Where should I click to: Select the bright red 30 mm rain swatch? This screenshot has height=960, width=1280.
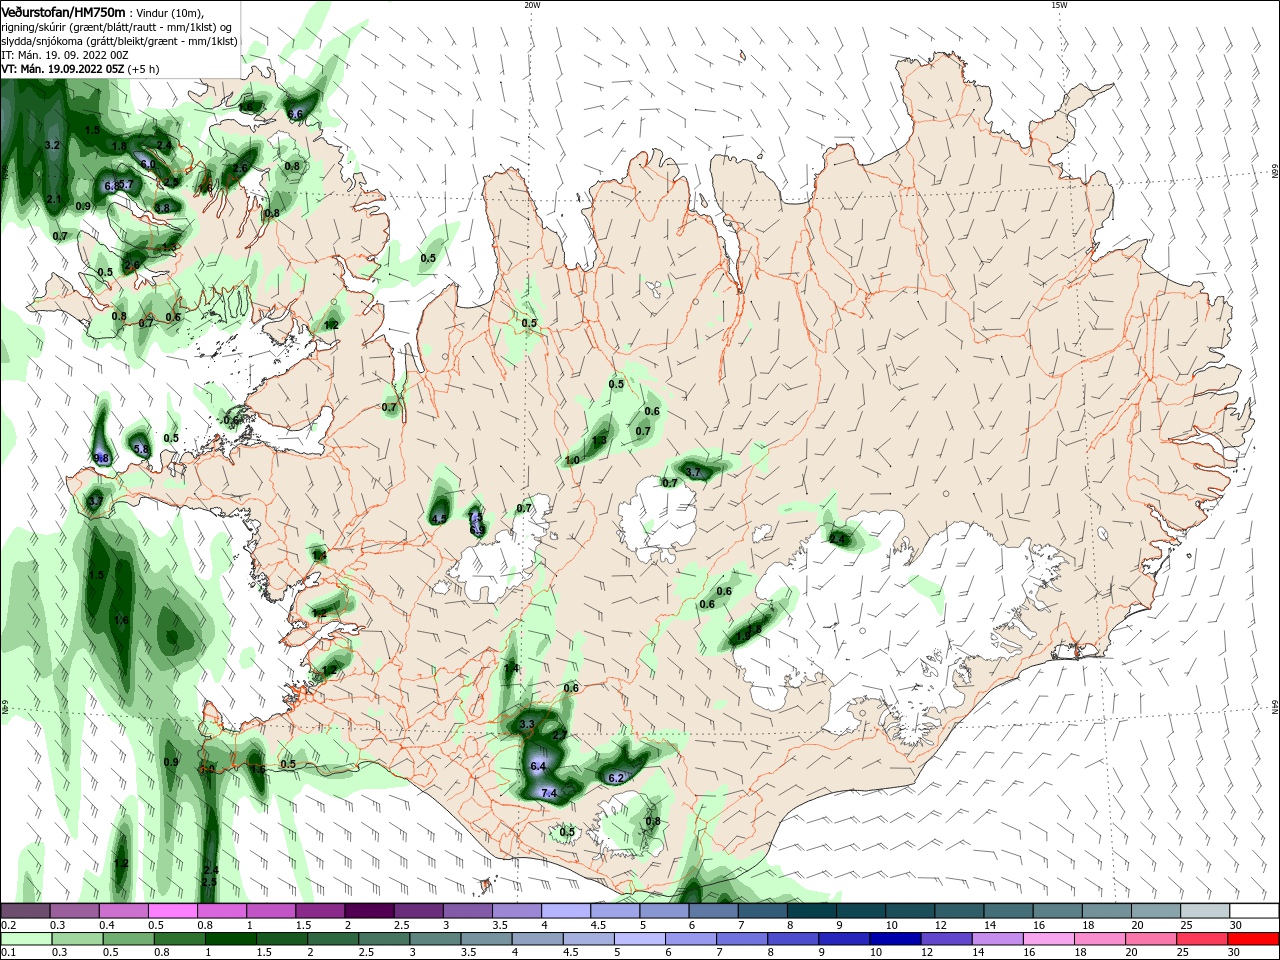pos(1253,939)
